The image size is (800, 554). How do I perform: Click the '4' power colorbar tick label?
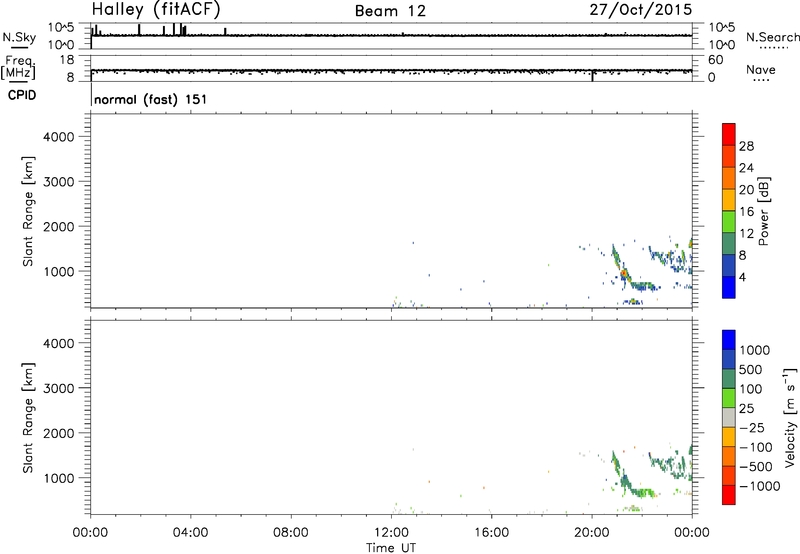(x=743, y=277)
